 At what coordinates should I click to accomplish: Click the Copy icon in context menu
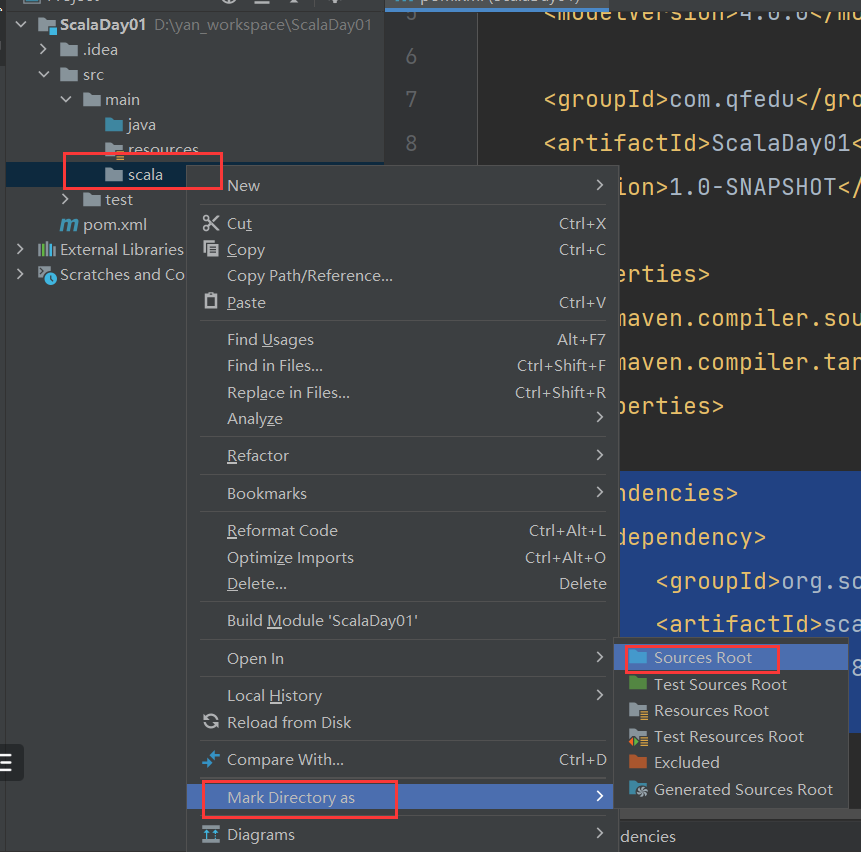[x=211, y=249]
